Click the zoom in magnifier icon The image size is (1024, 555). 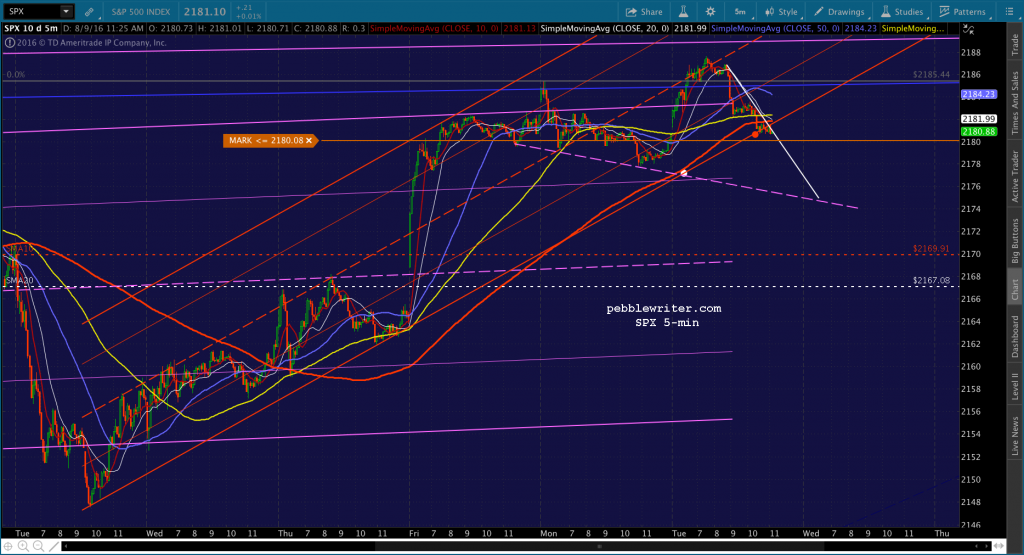(24, 547)
